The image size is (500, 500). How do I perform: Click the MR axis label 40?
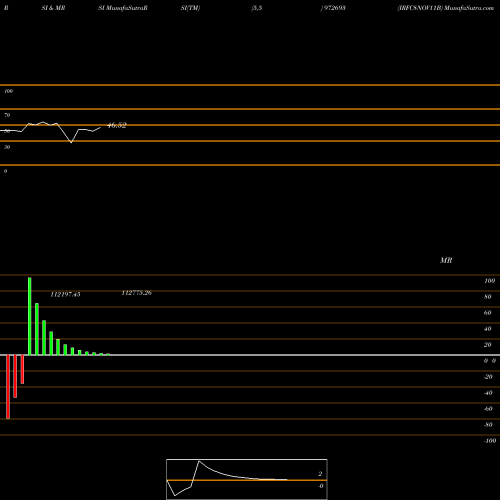coord(488,329)
